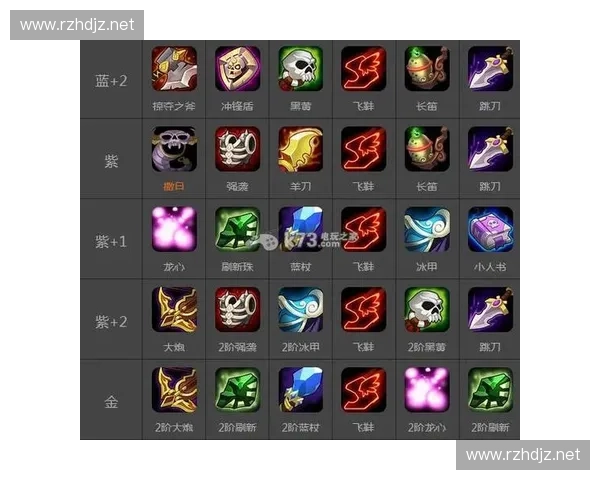
Task: Select the 2阶蓝杖 icon in the 金 row
Action: click(300, 390)
